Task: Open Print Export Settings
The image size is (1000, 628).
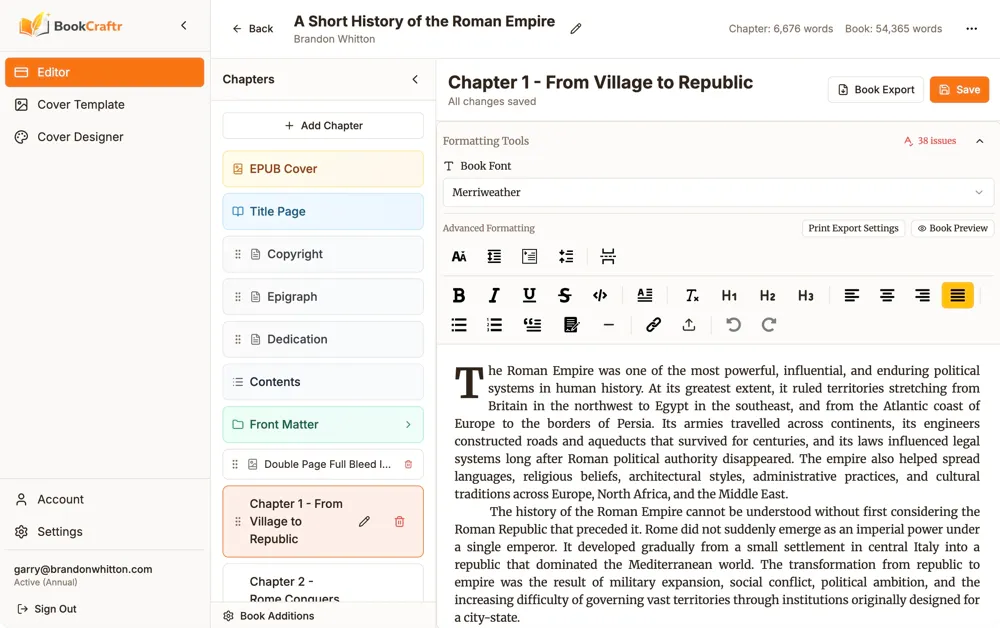Action: (853, 228)
